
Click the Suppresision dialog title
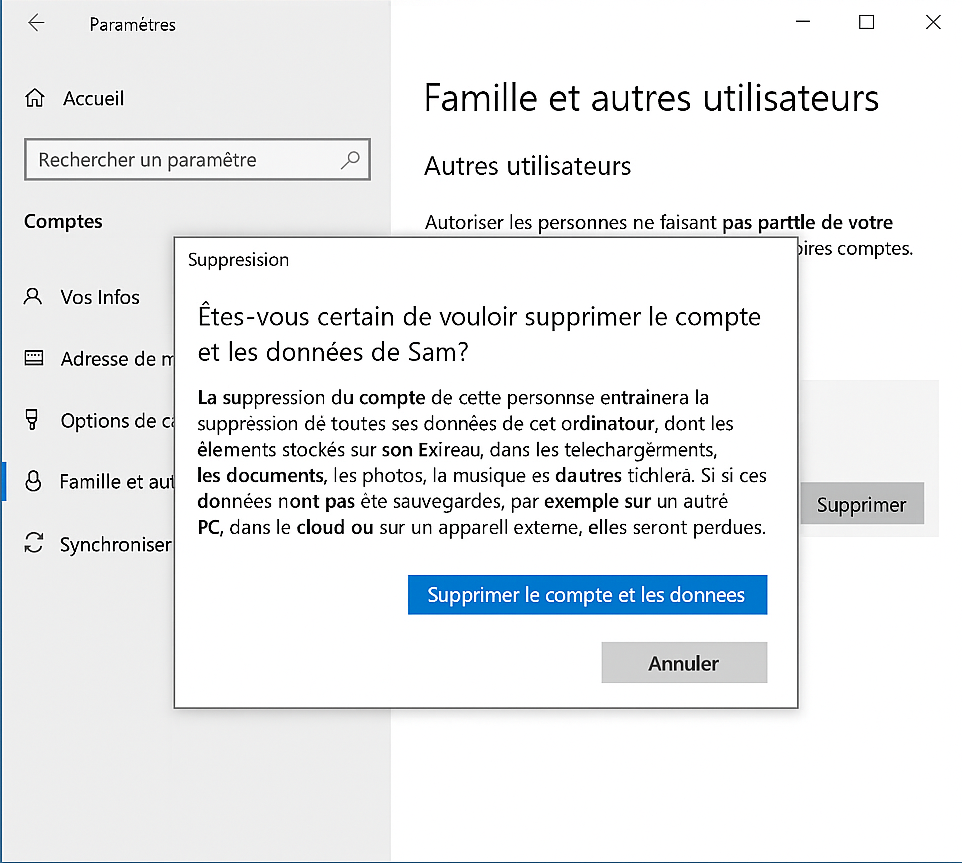click(238, 260)
